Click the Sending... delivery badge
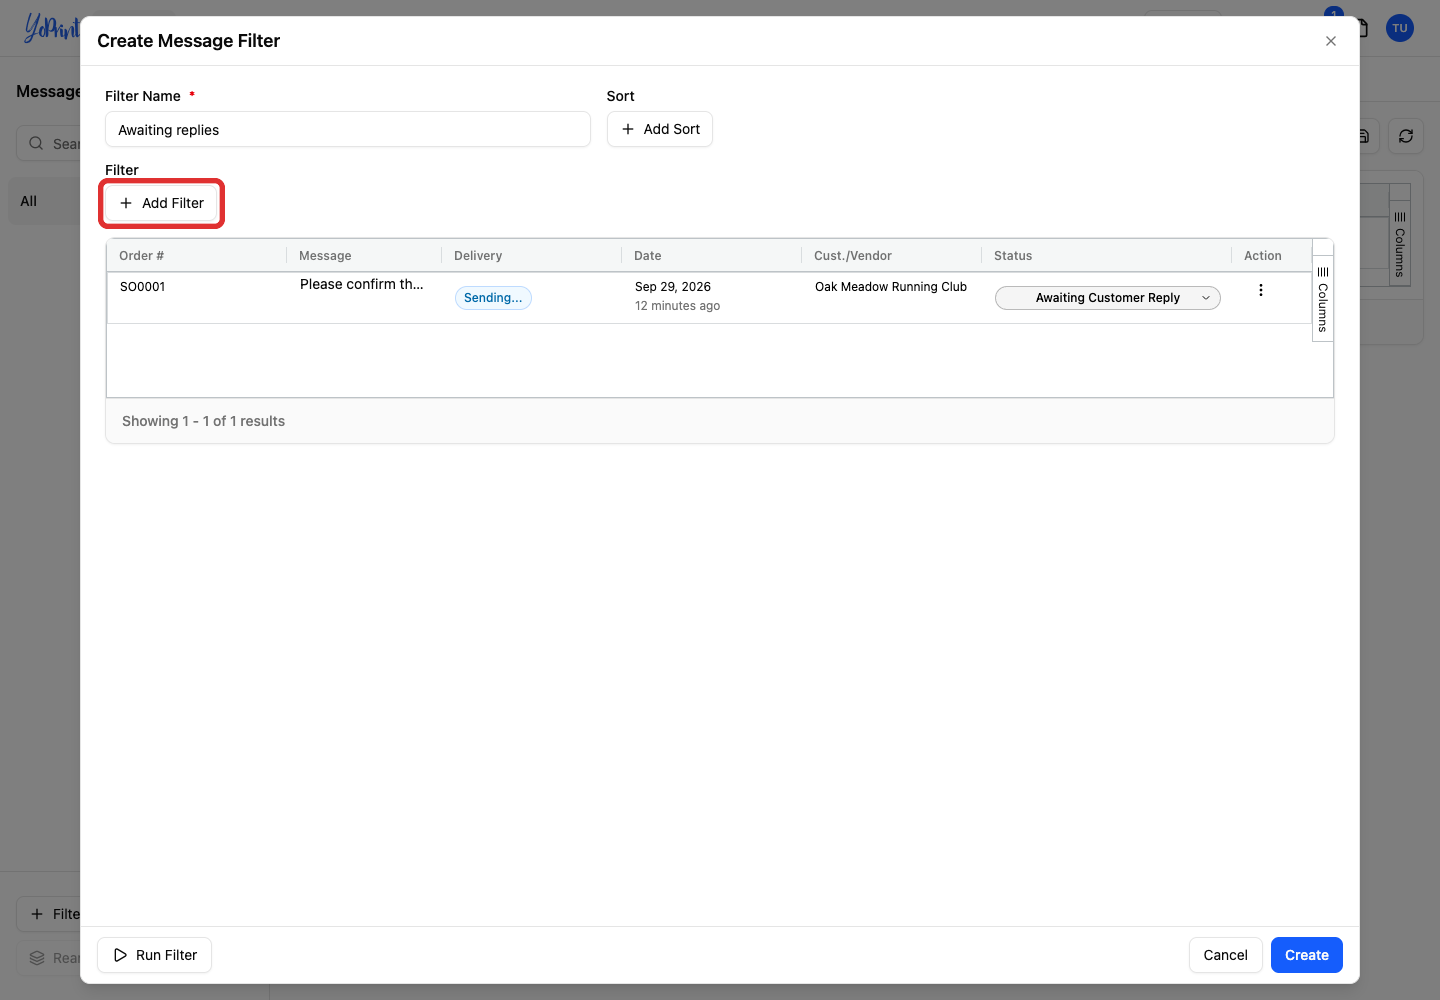 pos(493,298)
